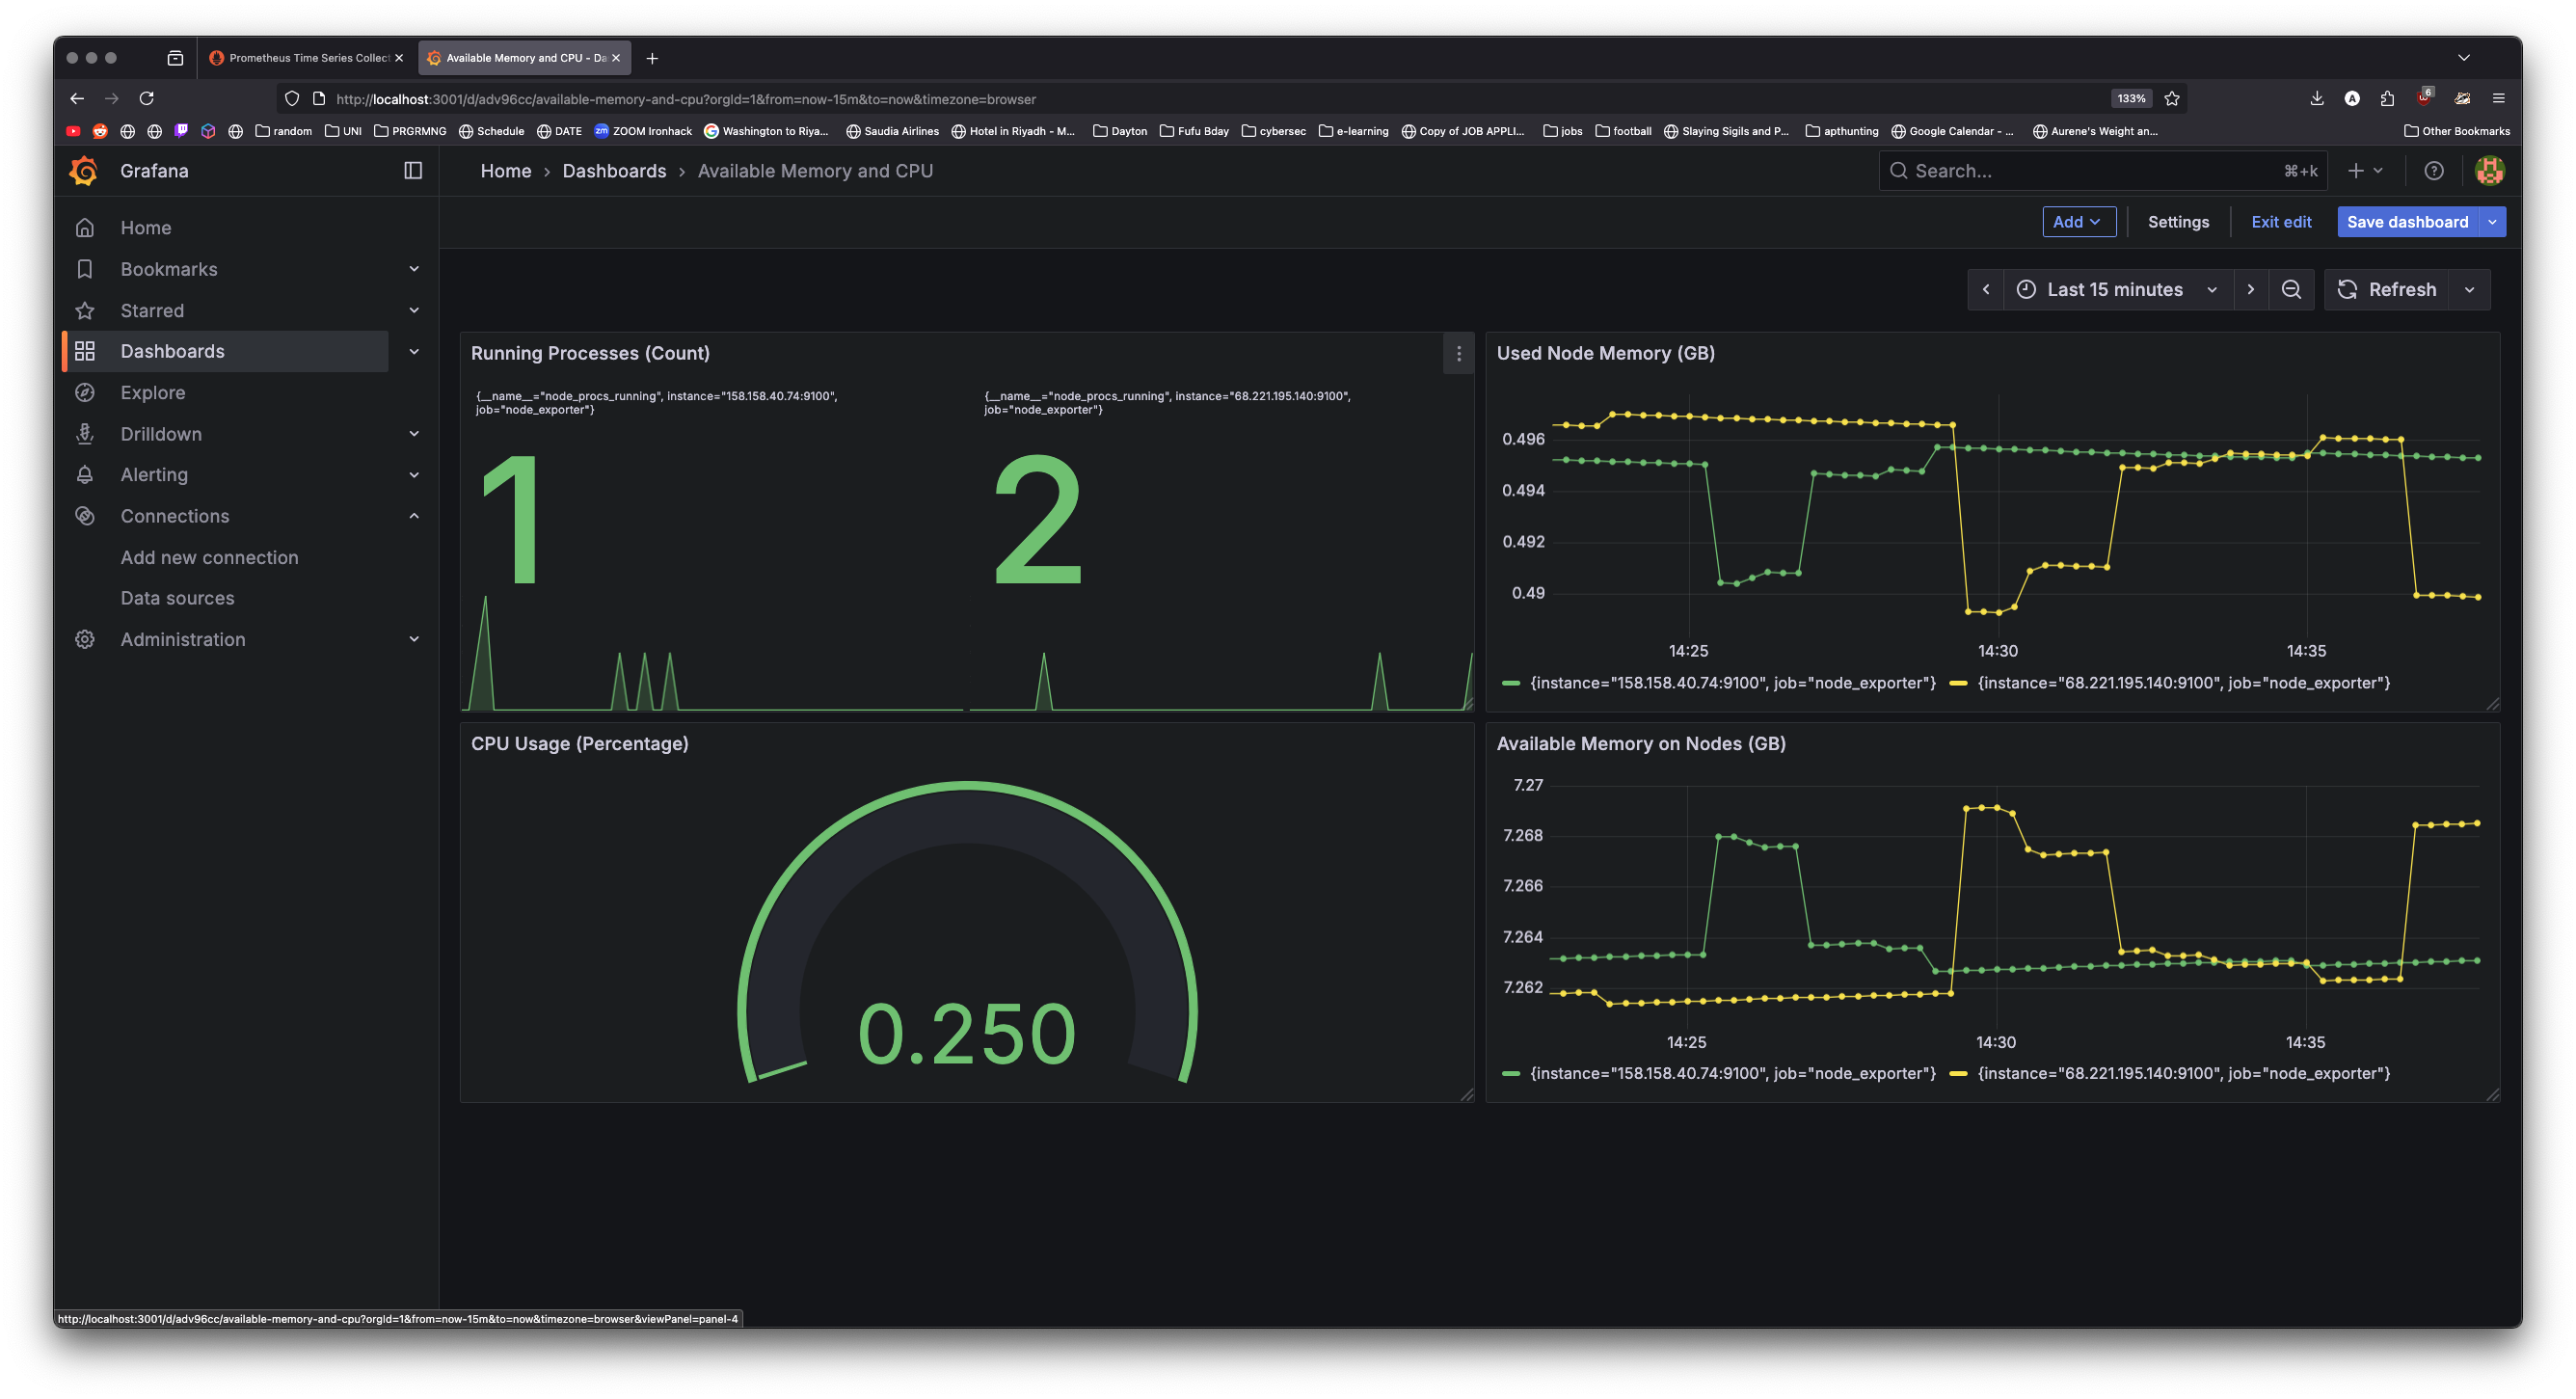Click the Grafana logo icon
Image resolution: width=2576 pixels, height=1399 pixels.
(x=84, y=171)
